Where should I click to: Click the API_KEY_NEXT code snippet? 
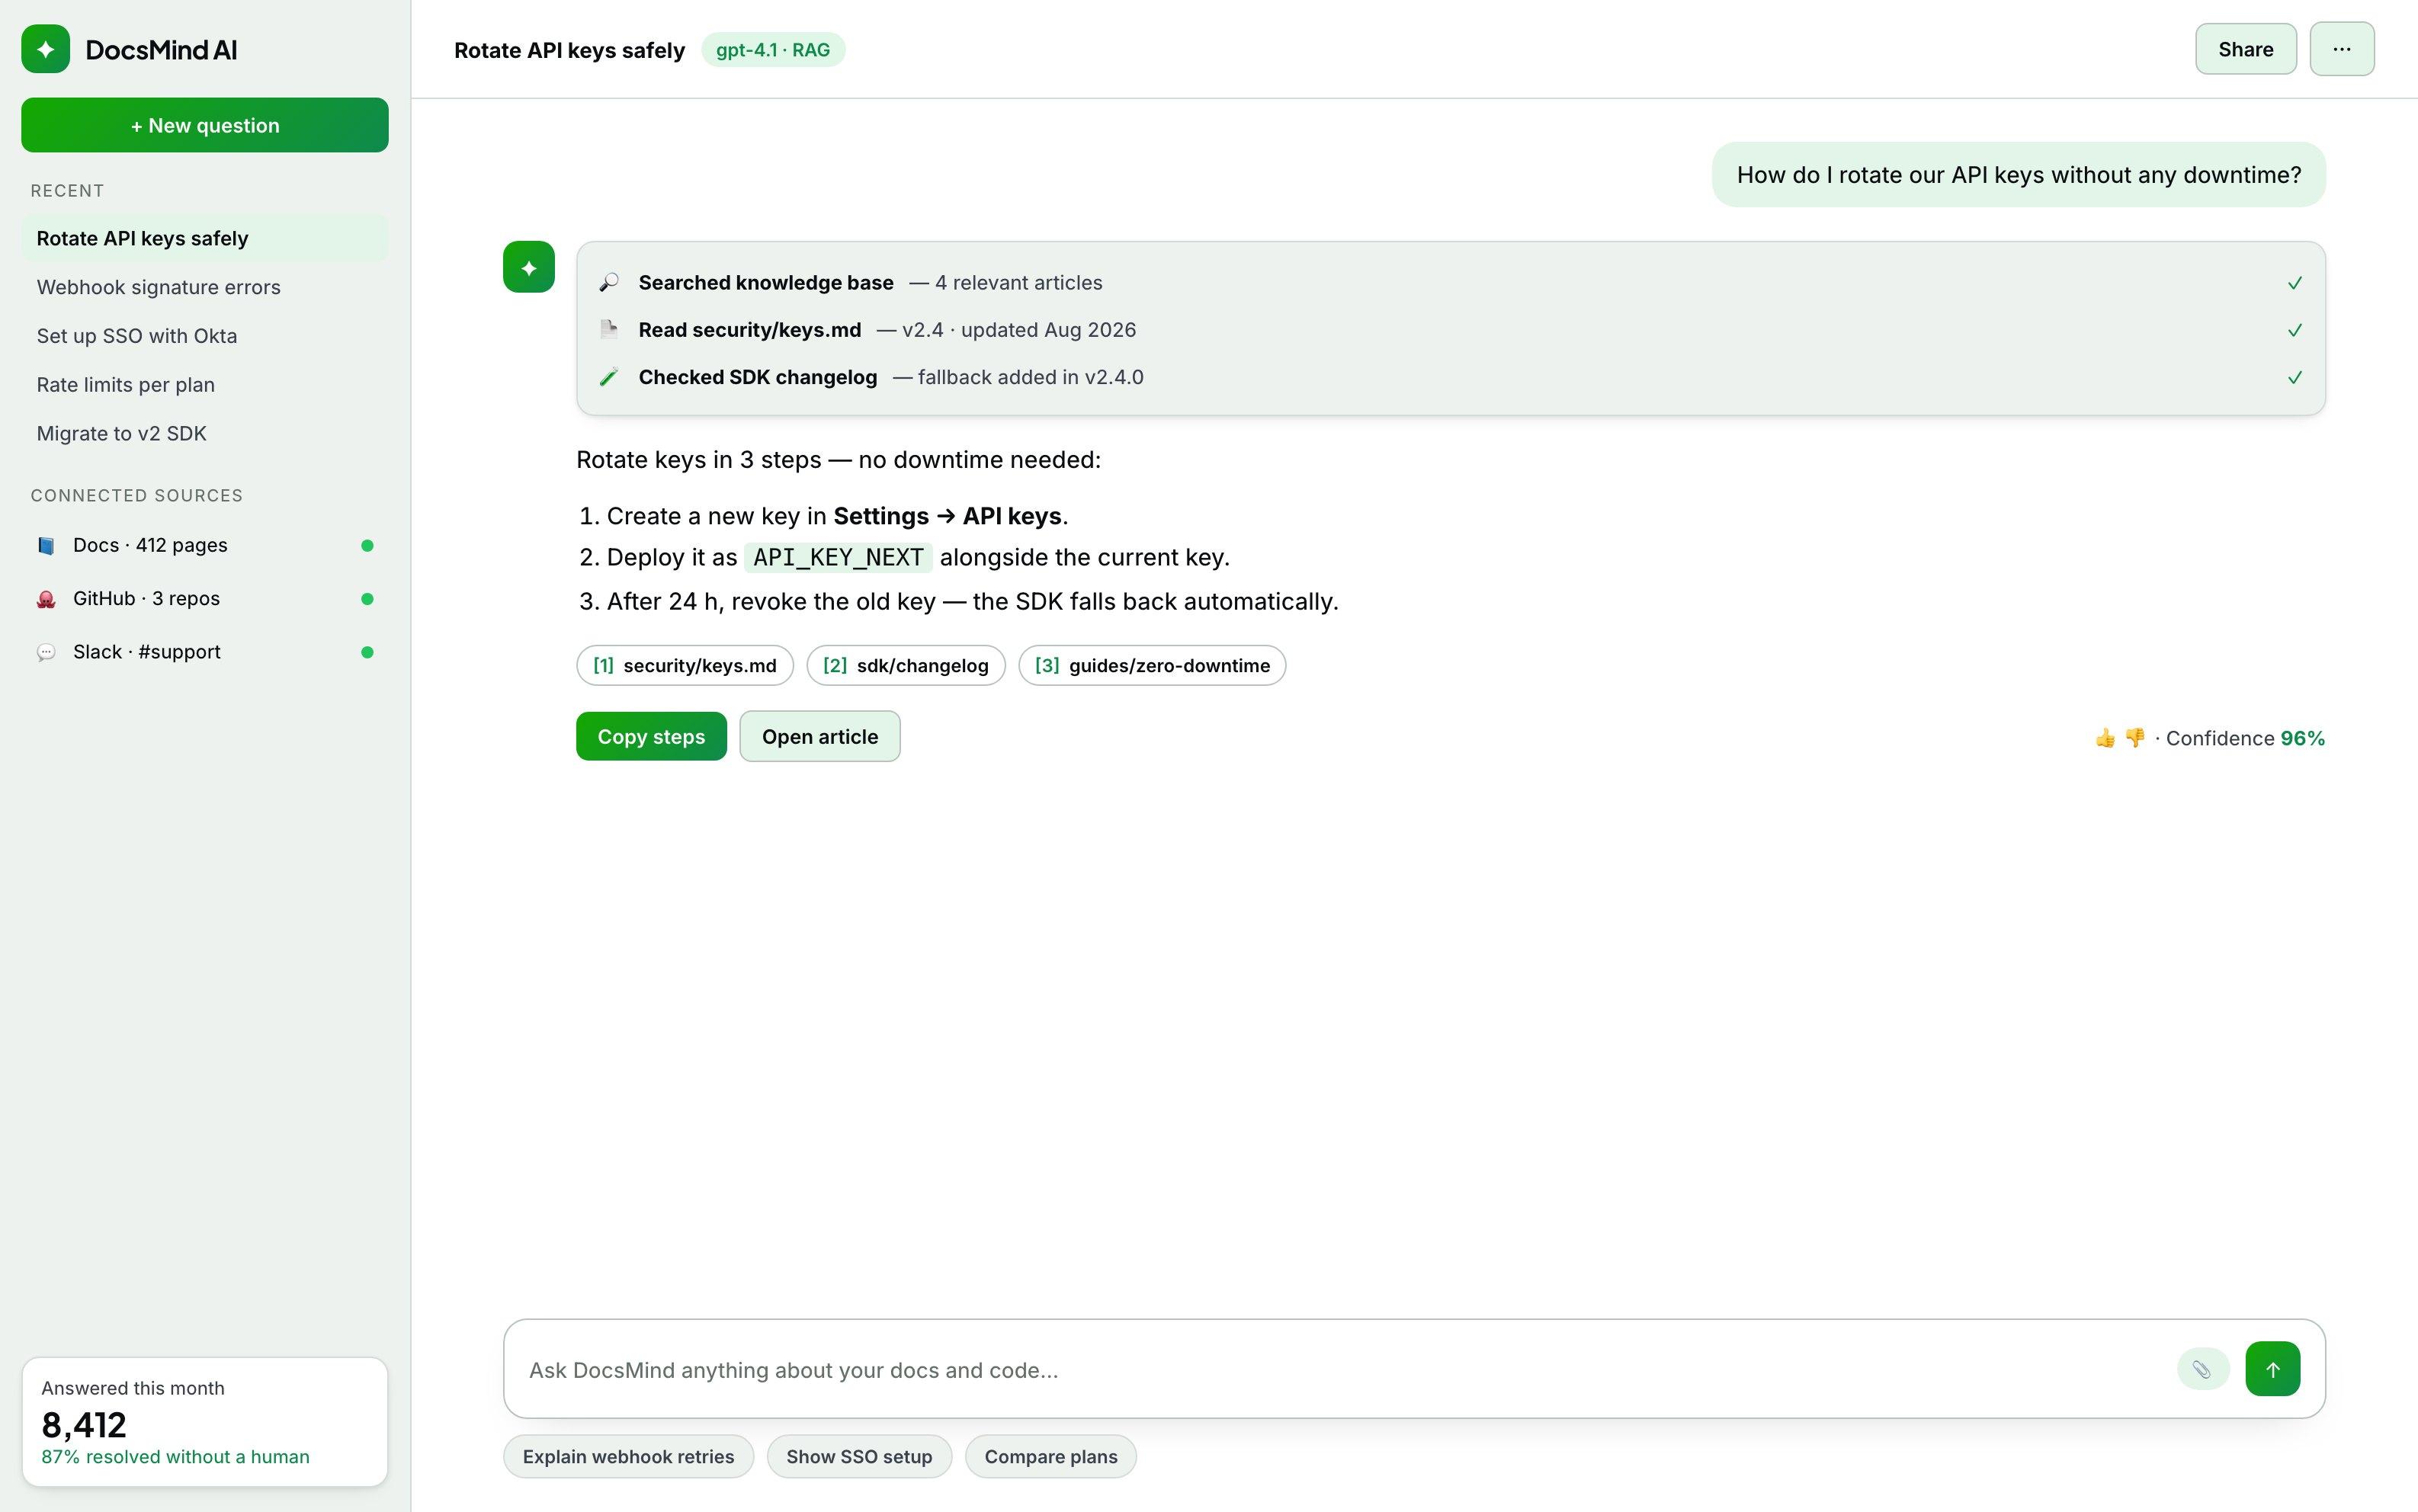point(838,557)
